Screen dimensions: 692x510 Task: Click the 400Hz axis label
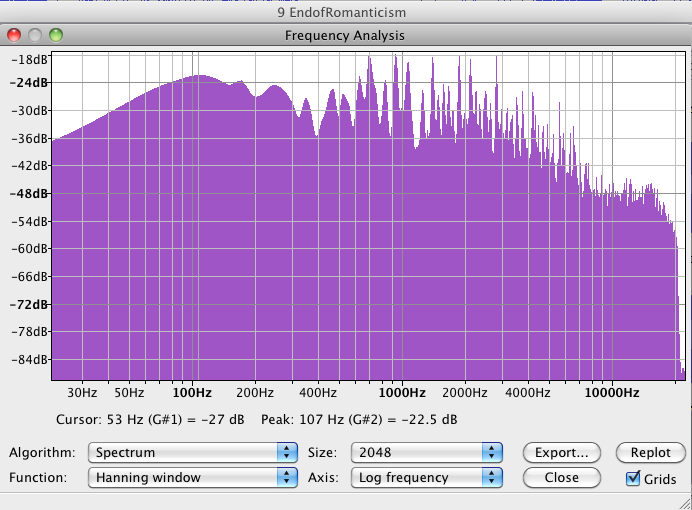pyautogui.click(x=318, y=393)
